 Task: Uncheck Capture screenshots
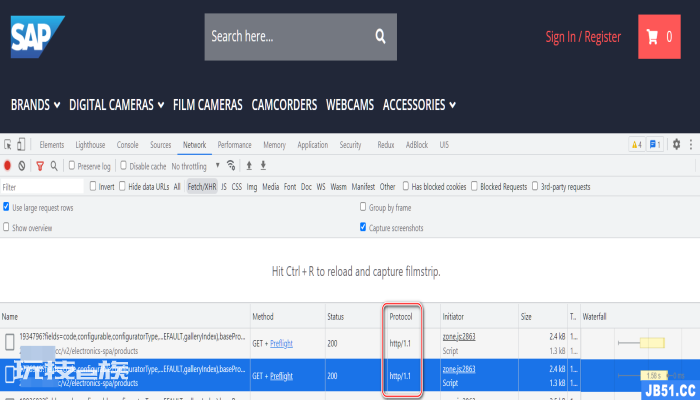(363, 227)
